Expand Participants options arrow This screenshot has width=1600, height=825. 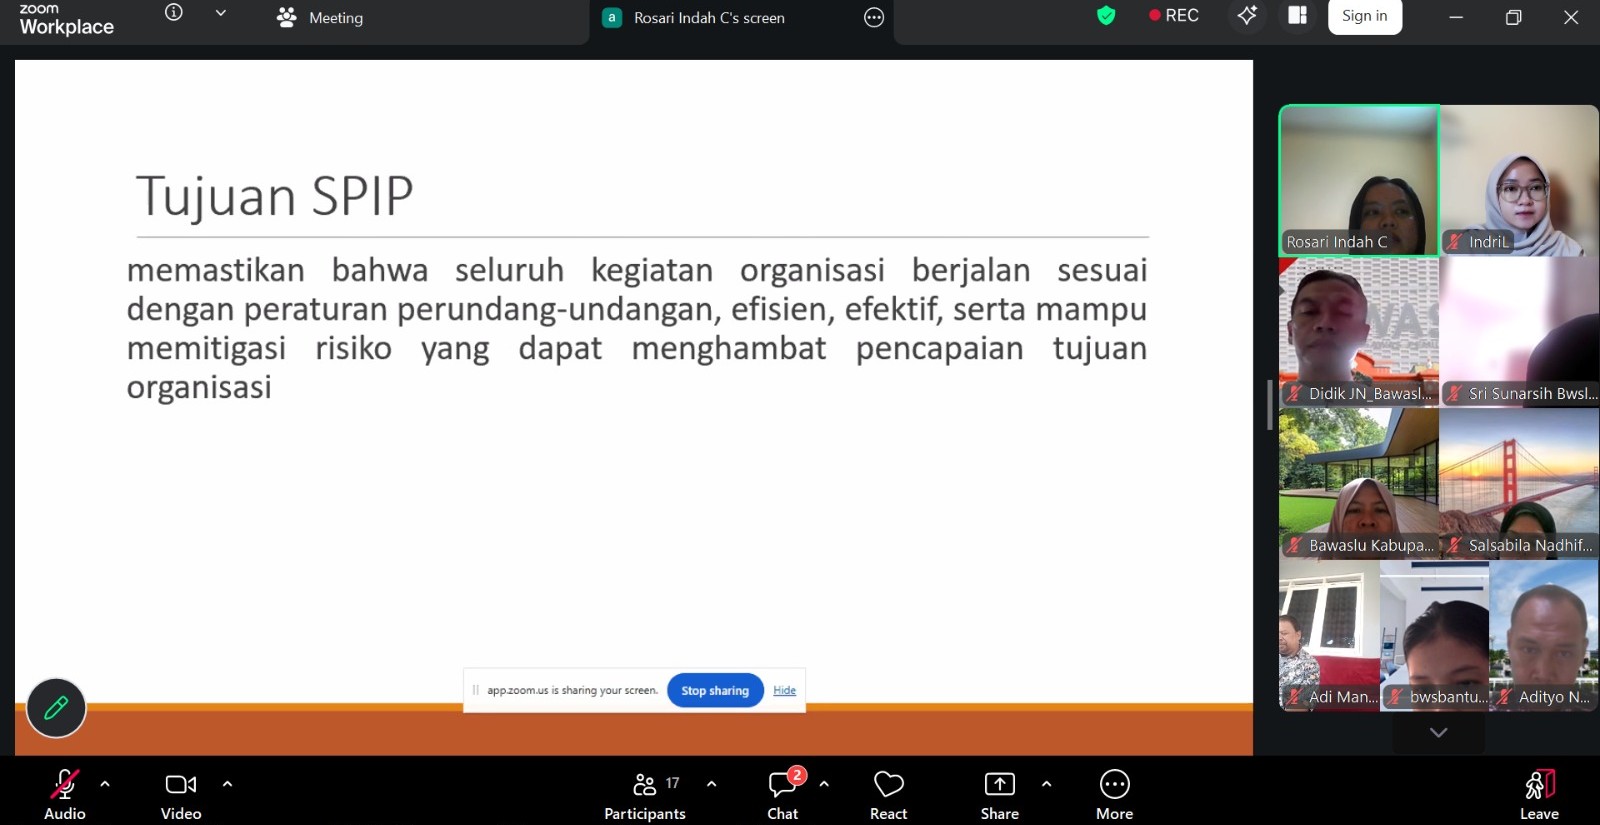tap(712, 784)
